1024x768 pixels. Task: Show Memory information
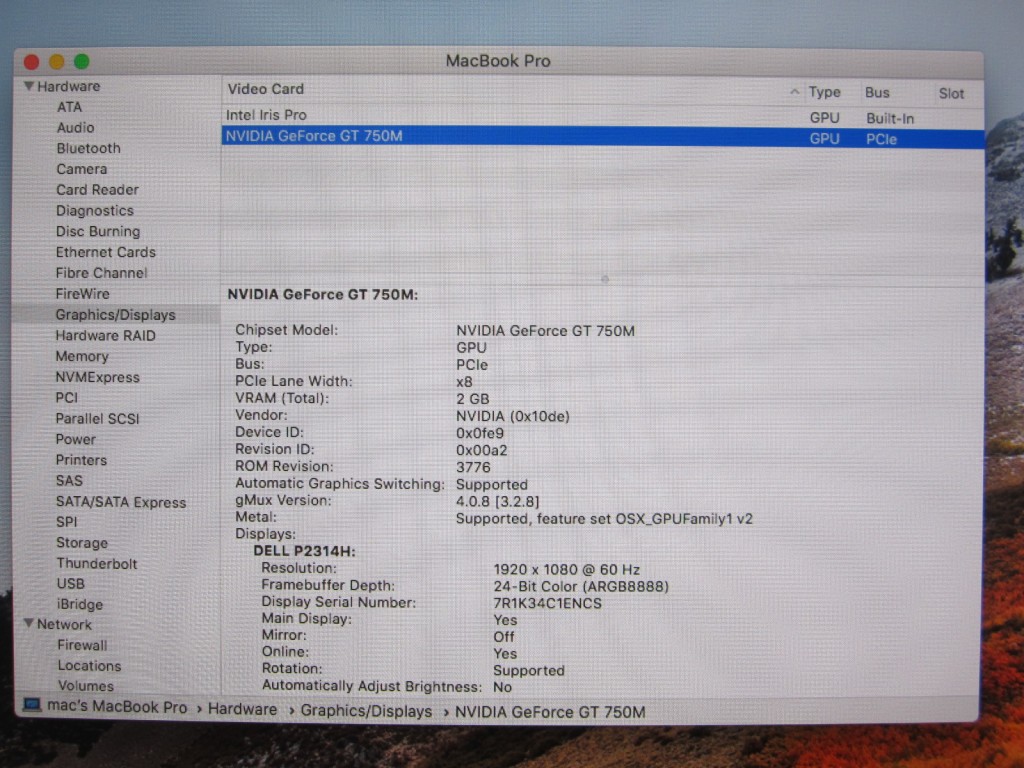(82, 357)
